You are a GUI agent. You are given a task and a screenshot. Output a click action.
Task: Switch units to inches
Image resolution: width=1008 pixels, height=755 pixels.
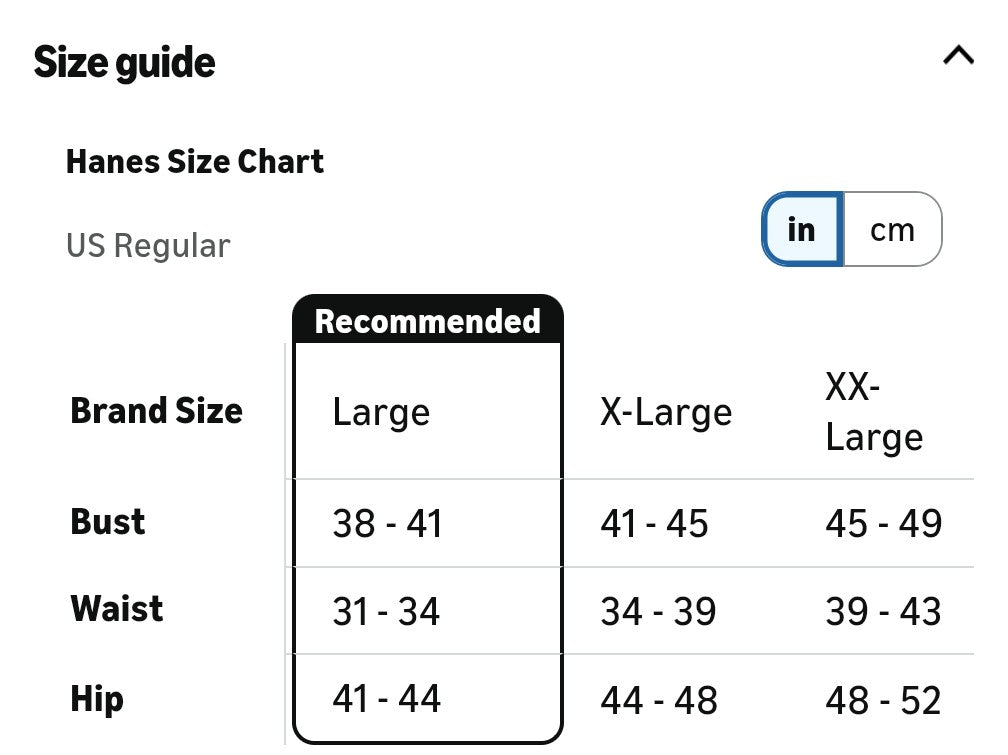pos(802,230)
